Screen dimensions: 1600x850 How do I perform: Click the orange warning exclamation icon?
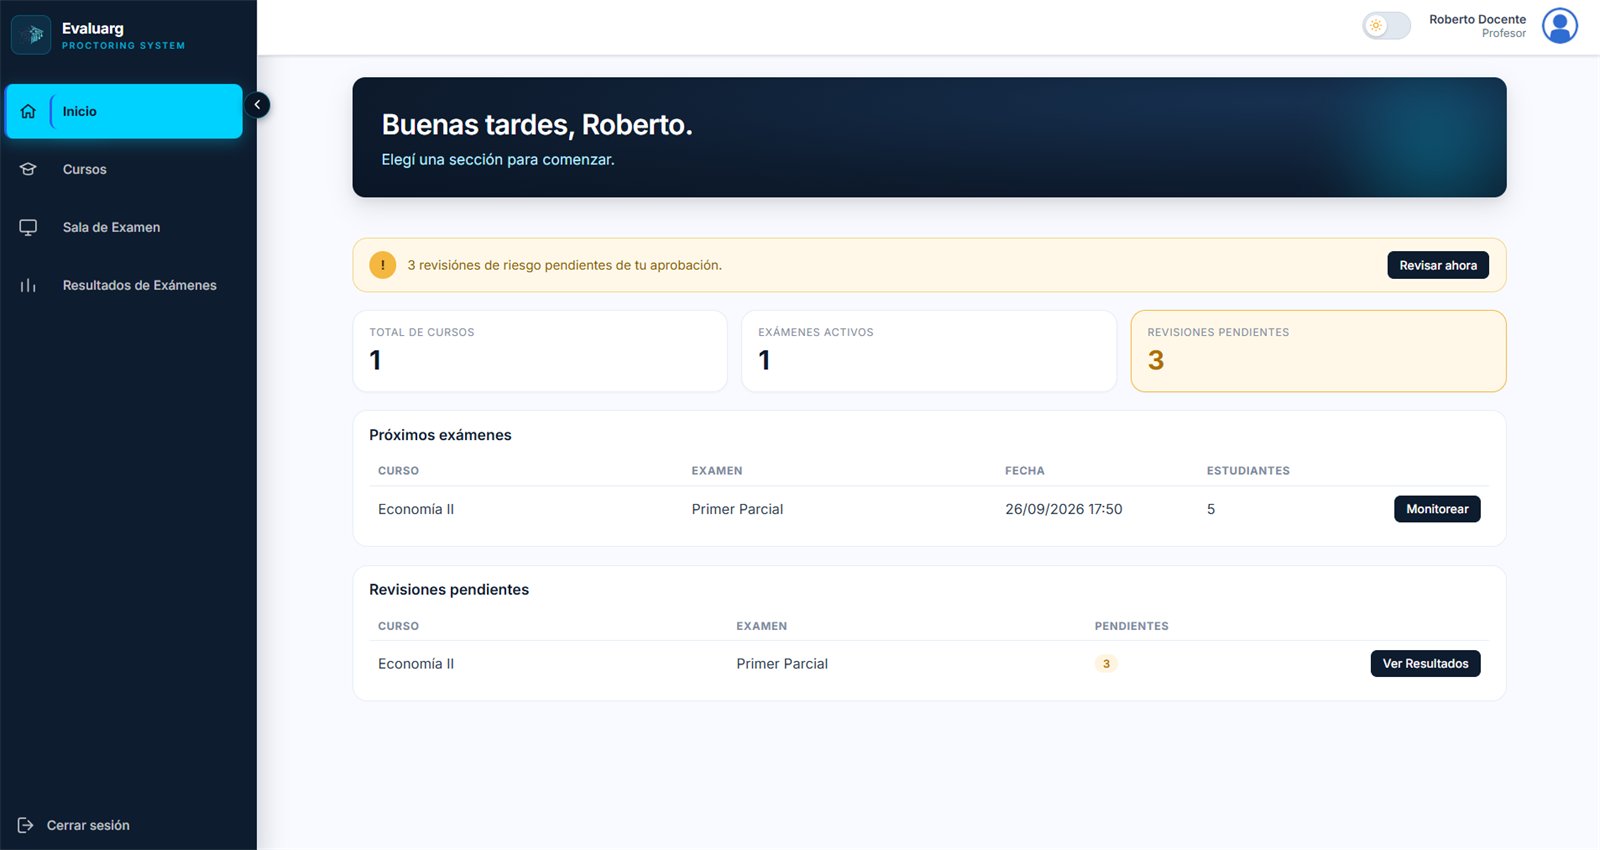click(382, 265)
